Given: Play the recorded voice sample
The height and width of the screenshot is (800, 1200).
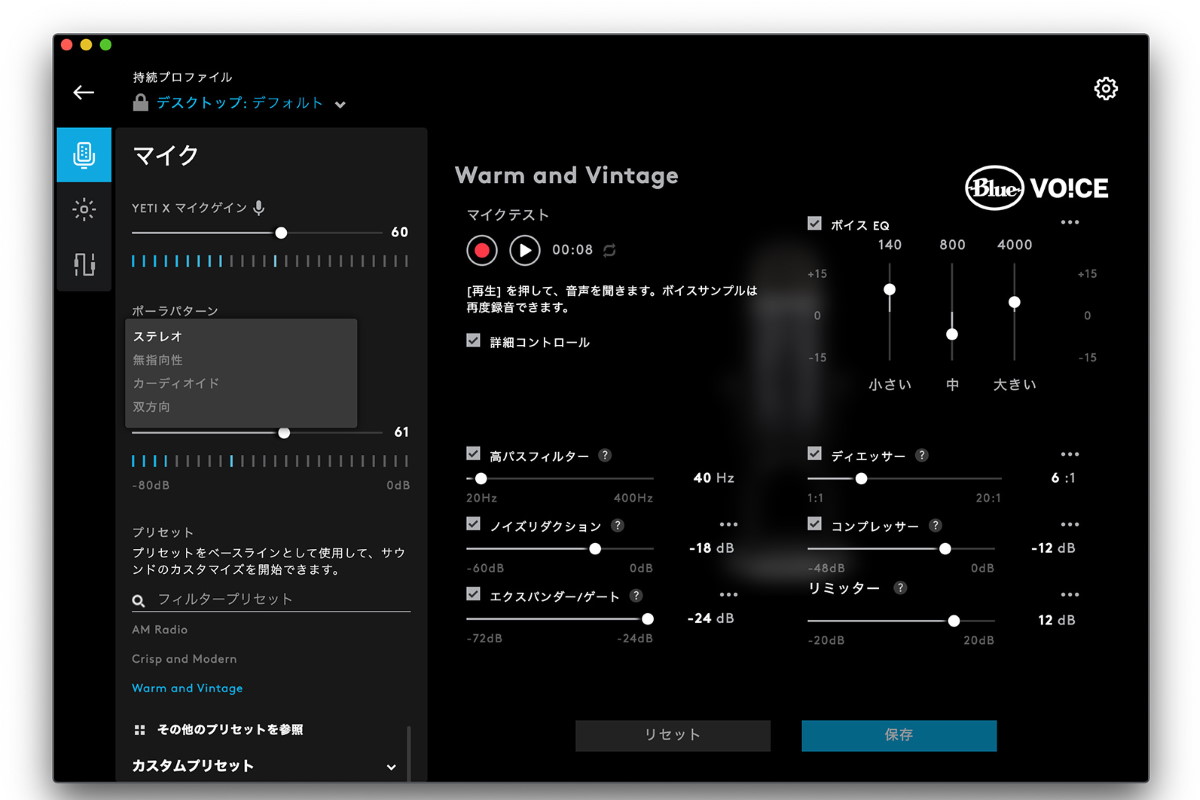Looking at the screenshot, I should click(x=525, y=250).
